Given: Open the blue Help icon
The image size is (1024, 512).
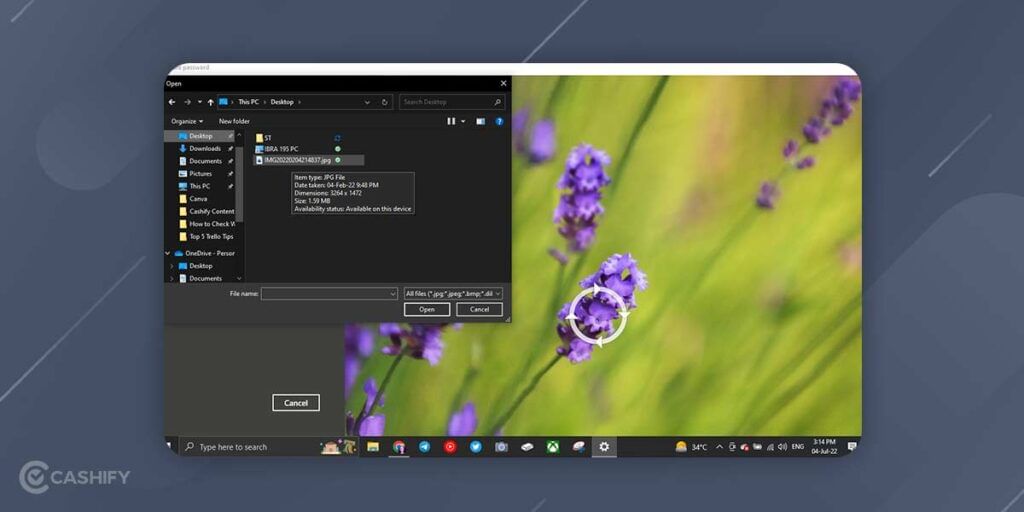Looking at the screenshot, I should tap(500, 121).
